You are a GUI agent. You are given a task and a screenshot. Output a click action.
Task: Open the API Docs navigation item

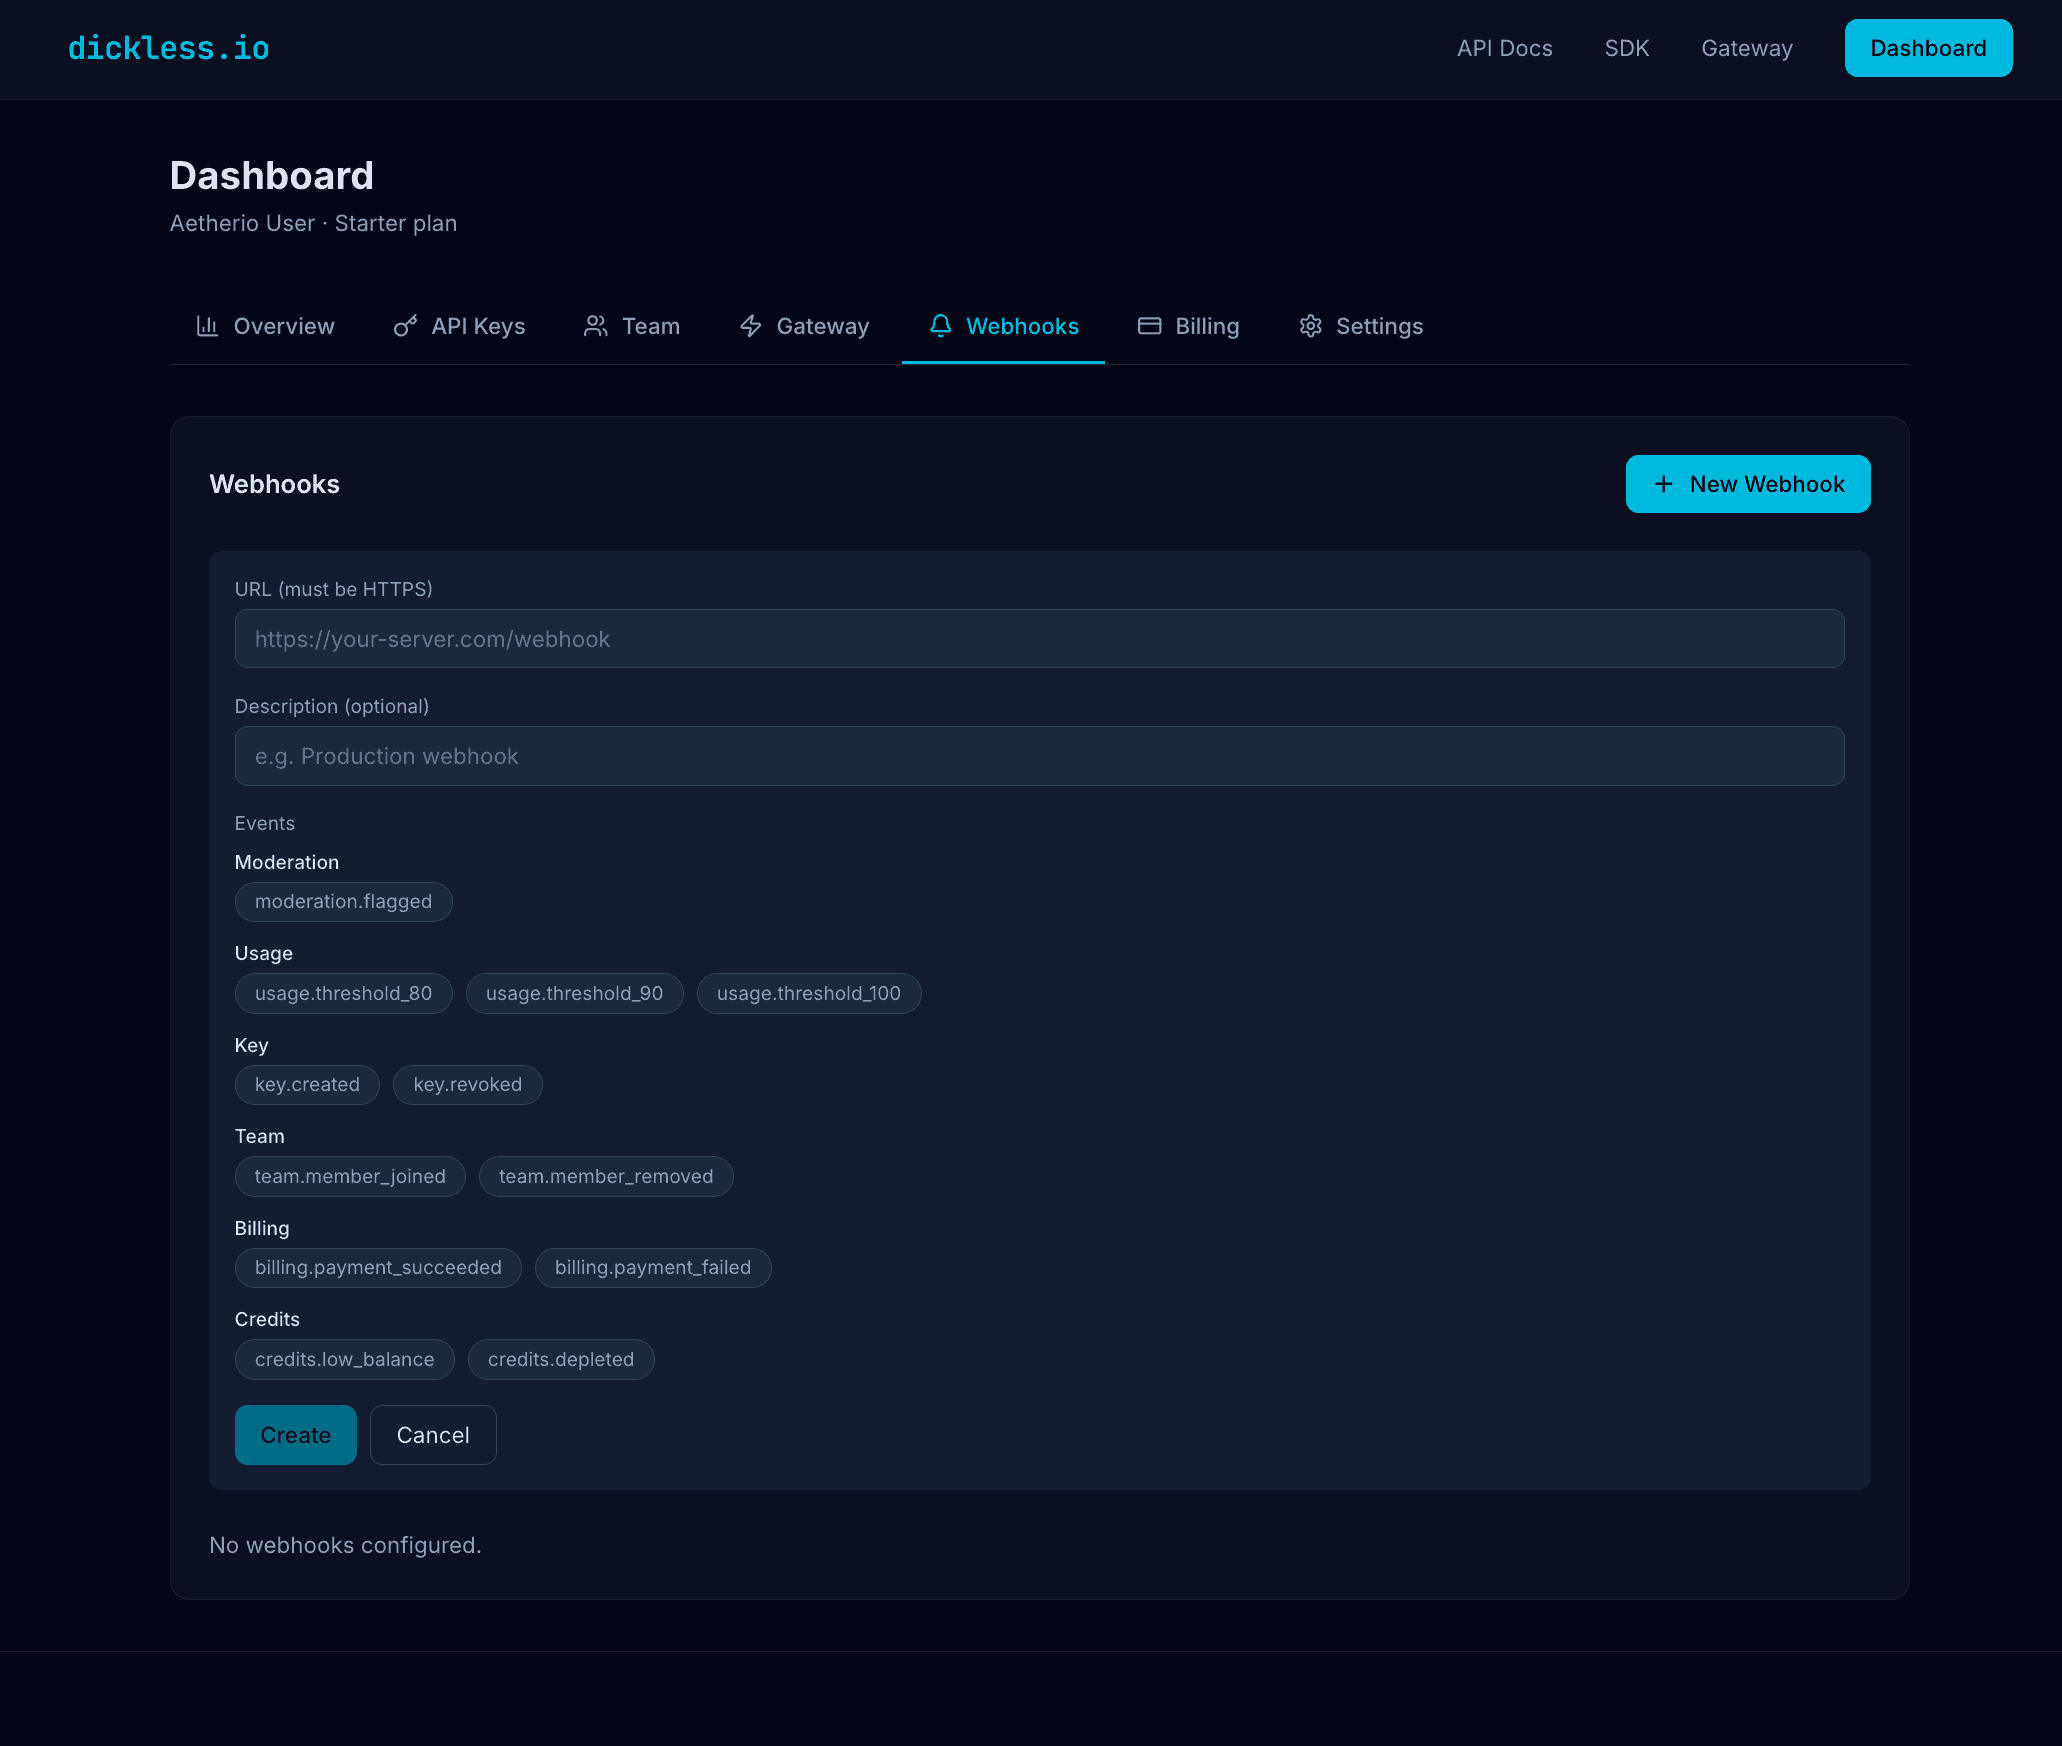click(1504, 47)
